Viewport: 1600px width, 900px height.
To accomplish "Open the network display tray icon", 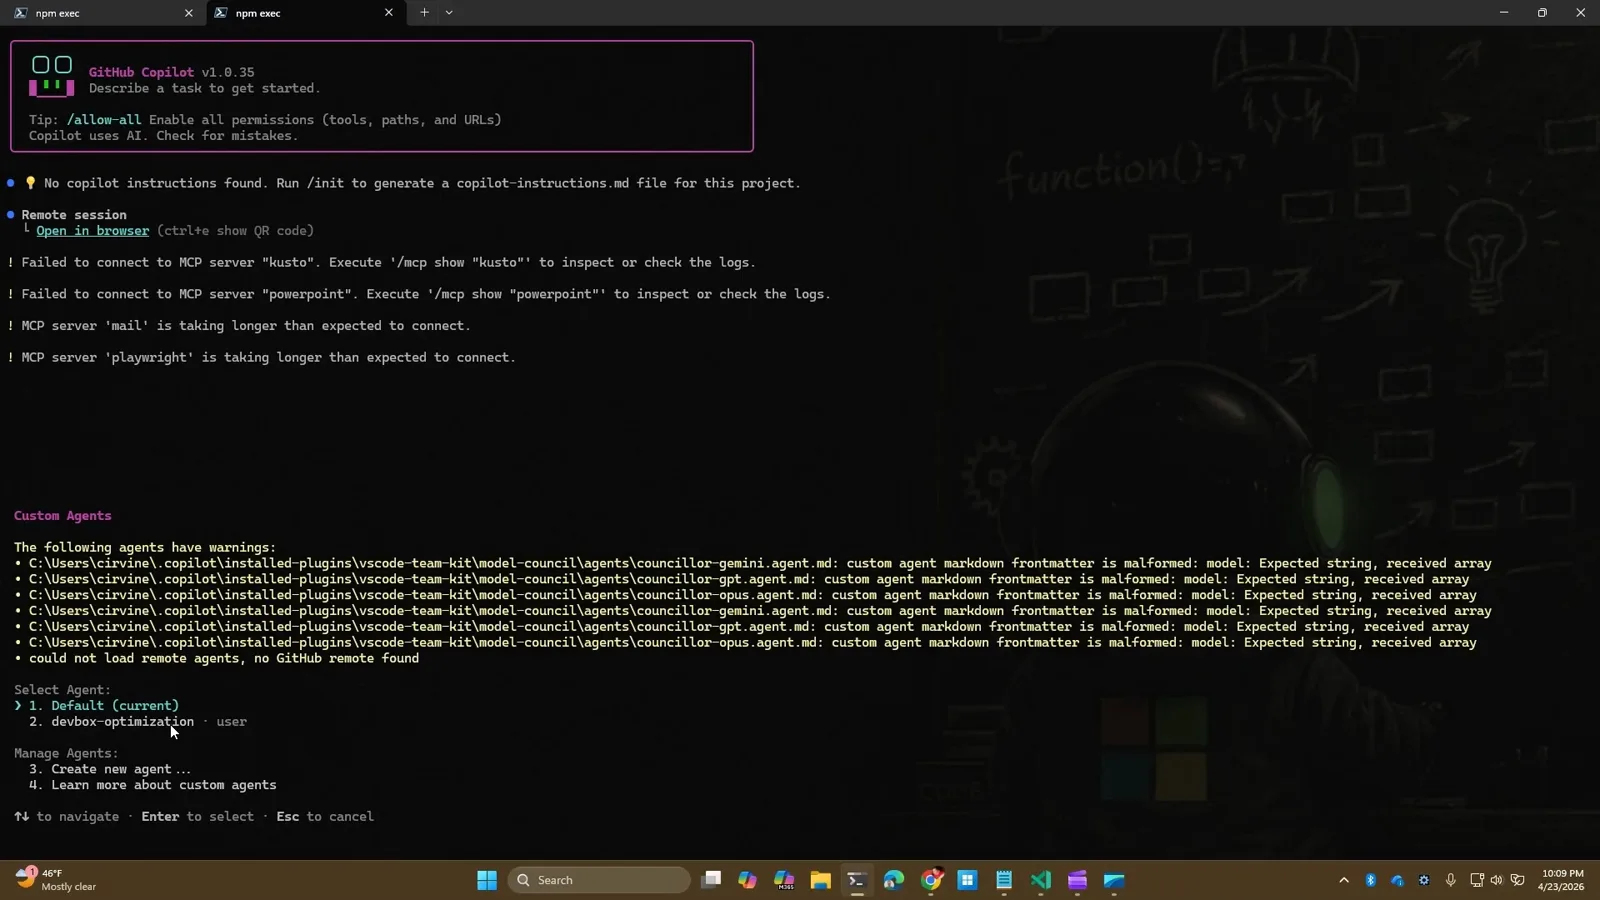I will click(x=1477, y=880).
